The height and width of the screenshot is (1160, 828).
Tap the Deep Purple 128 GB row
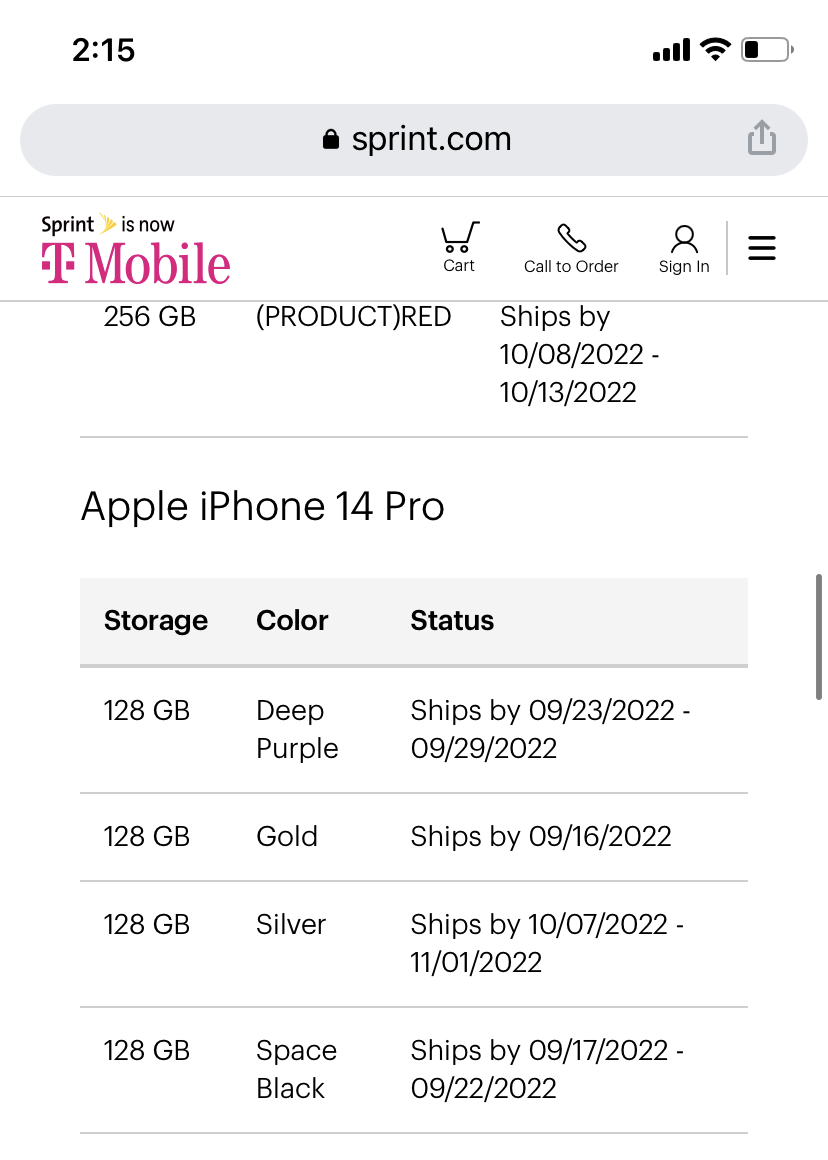[x=414, y=730]
